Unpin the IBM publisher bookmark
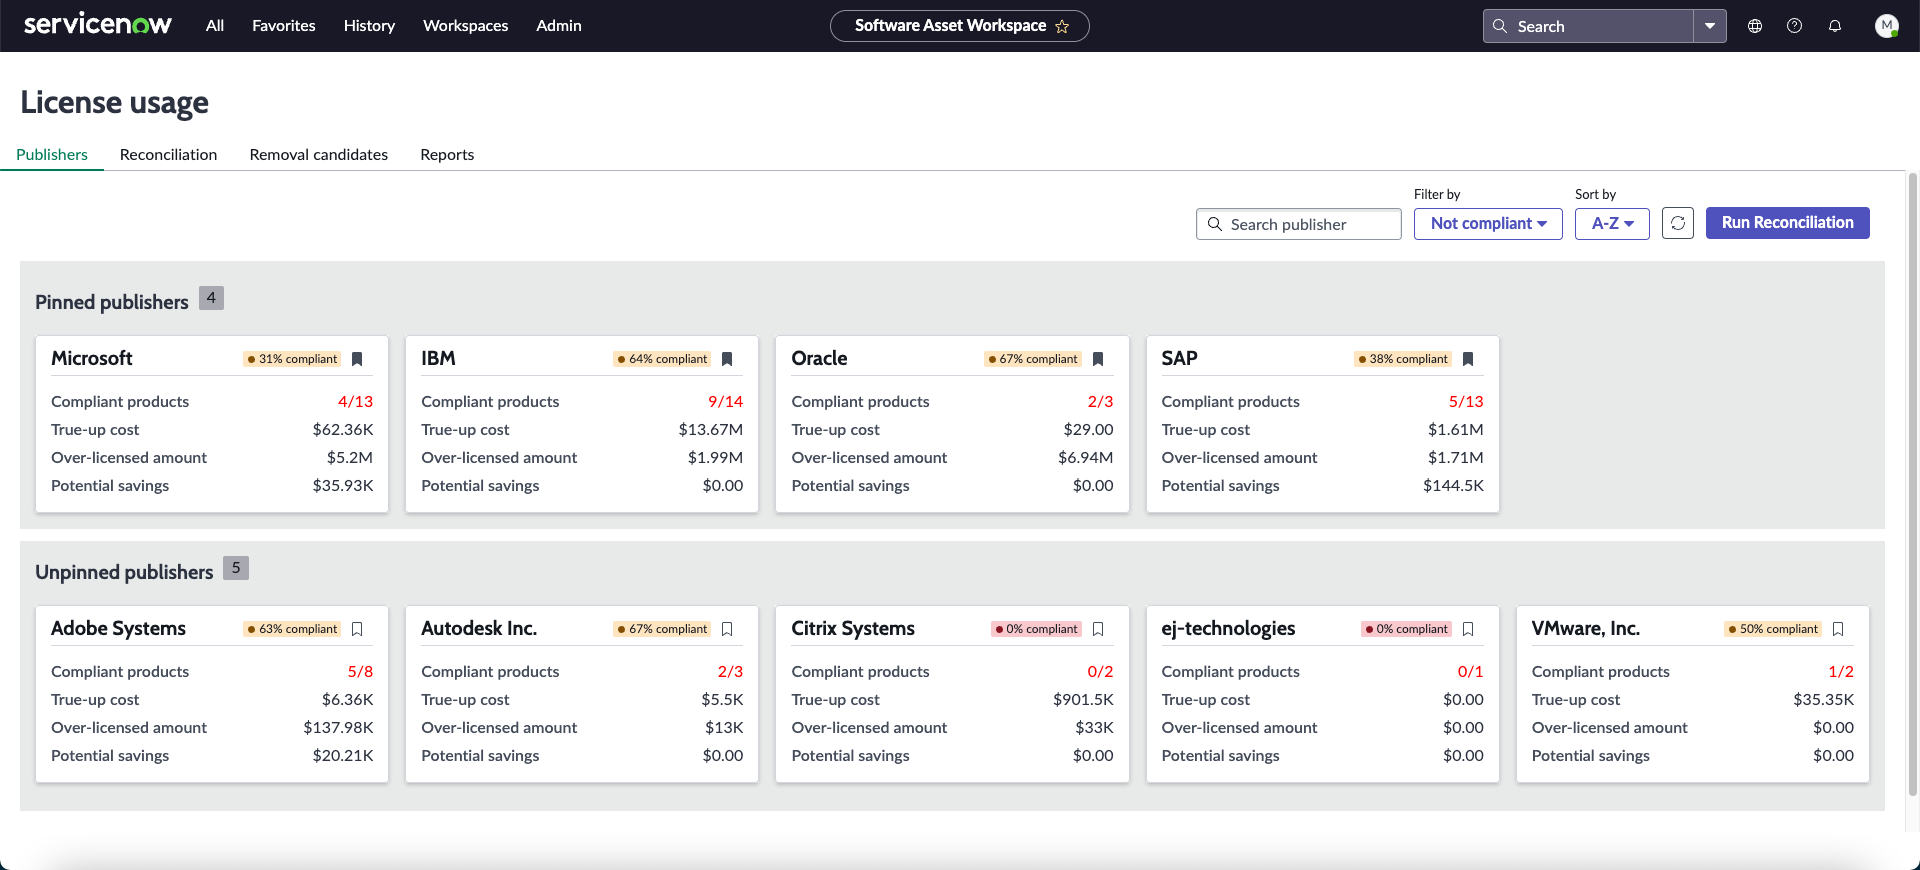Viewport: 1920px width, 870px height. coord(727,359)
